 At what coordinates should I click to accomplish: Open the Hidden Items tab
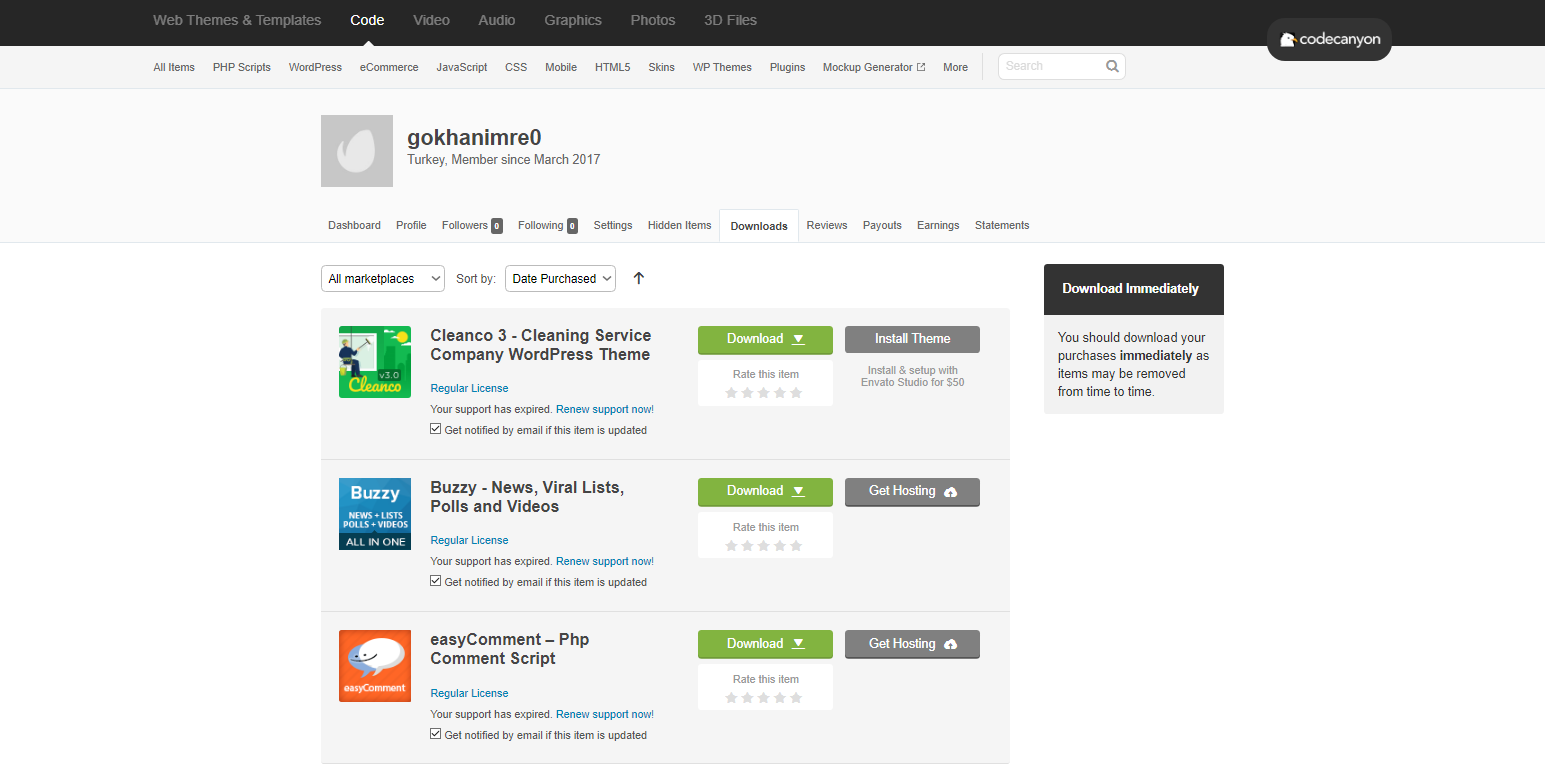point(679,225)
